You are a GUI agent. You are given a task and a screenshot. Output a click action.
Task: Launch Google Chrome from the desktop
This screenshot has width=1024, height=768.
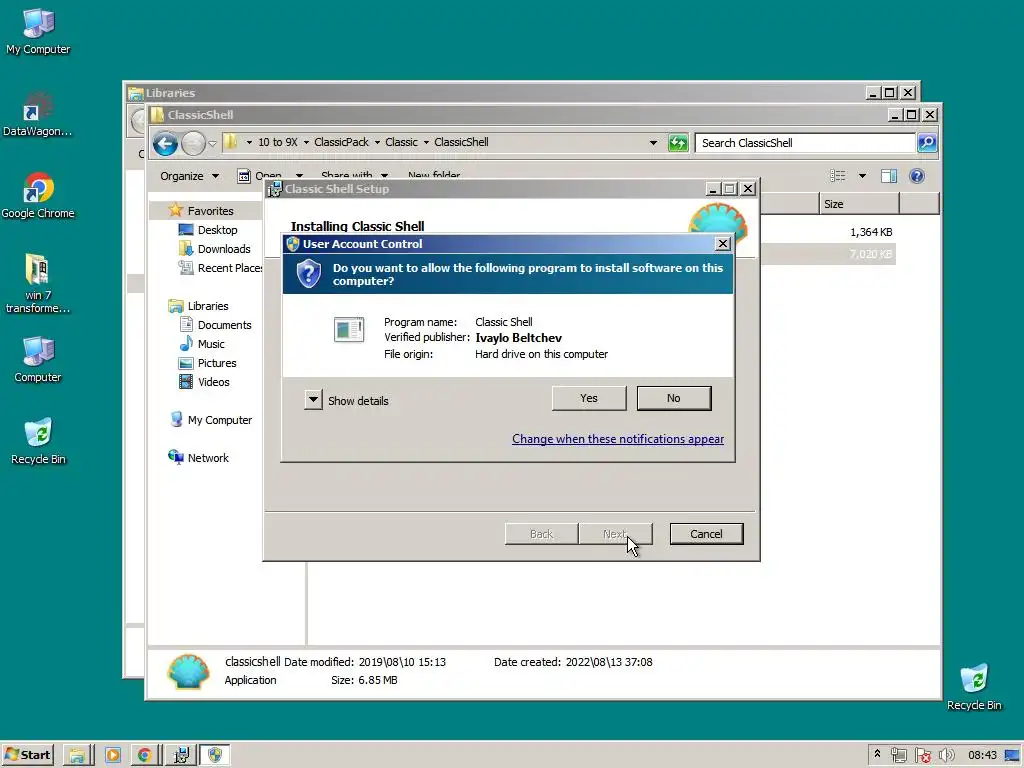(38, 196)
